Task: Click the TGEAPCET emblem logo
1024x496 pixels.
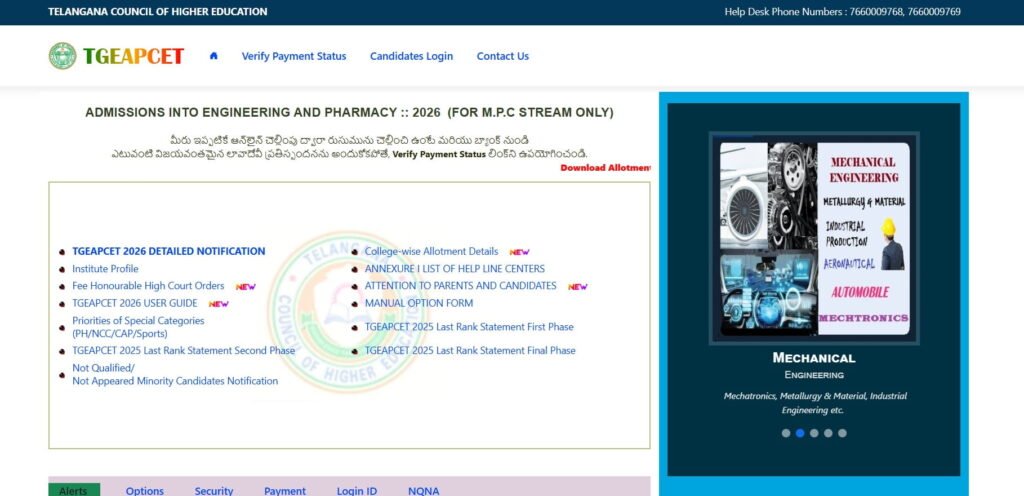Action: [x=62, y=56]
